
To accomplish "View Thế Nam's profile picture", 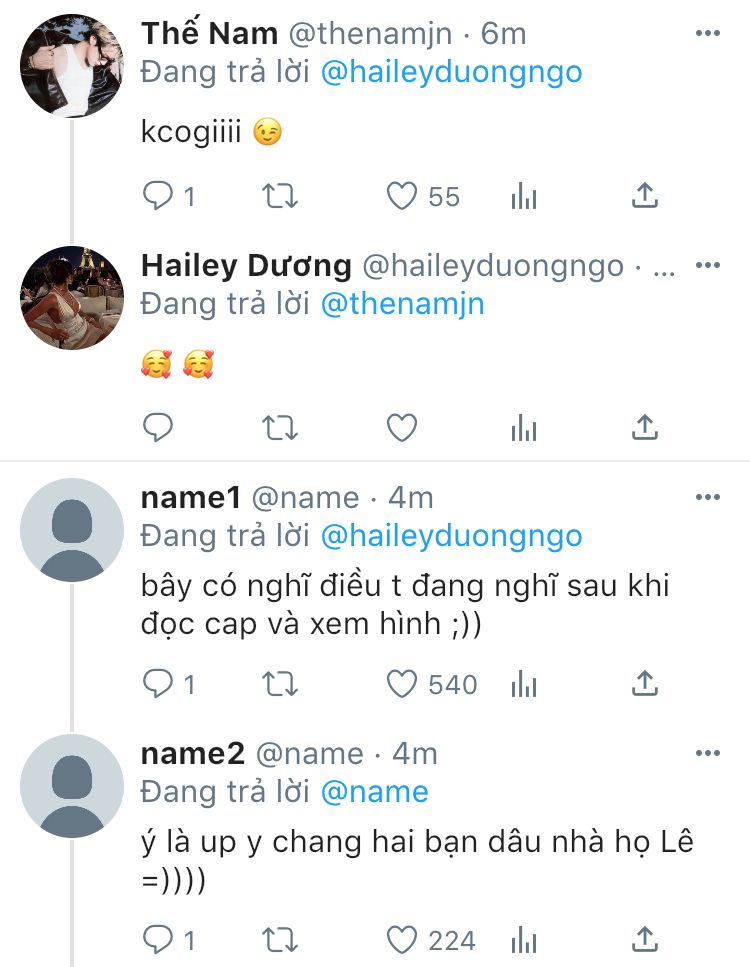I will pyautogui.click(x=71, y=66).
